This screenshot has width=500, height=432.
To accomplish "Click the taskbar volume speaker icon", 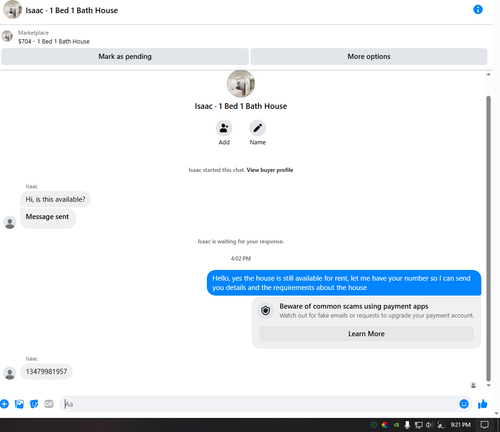I will pyautogui.click(x=429, y=425).
